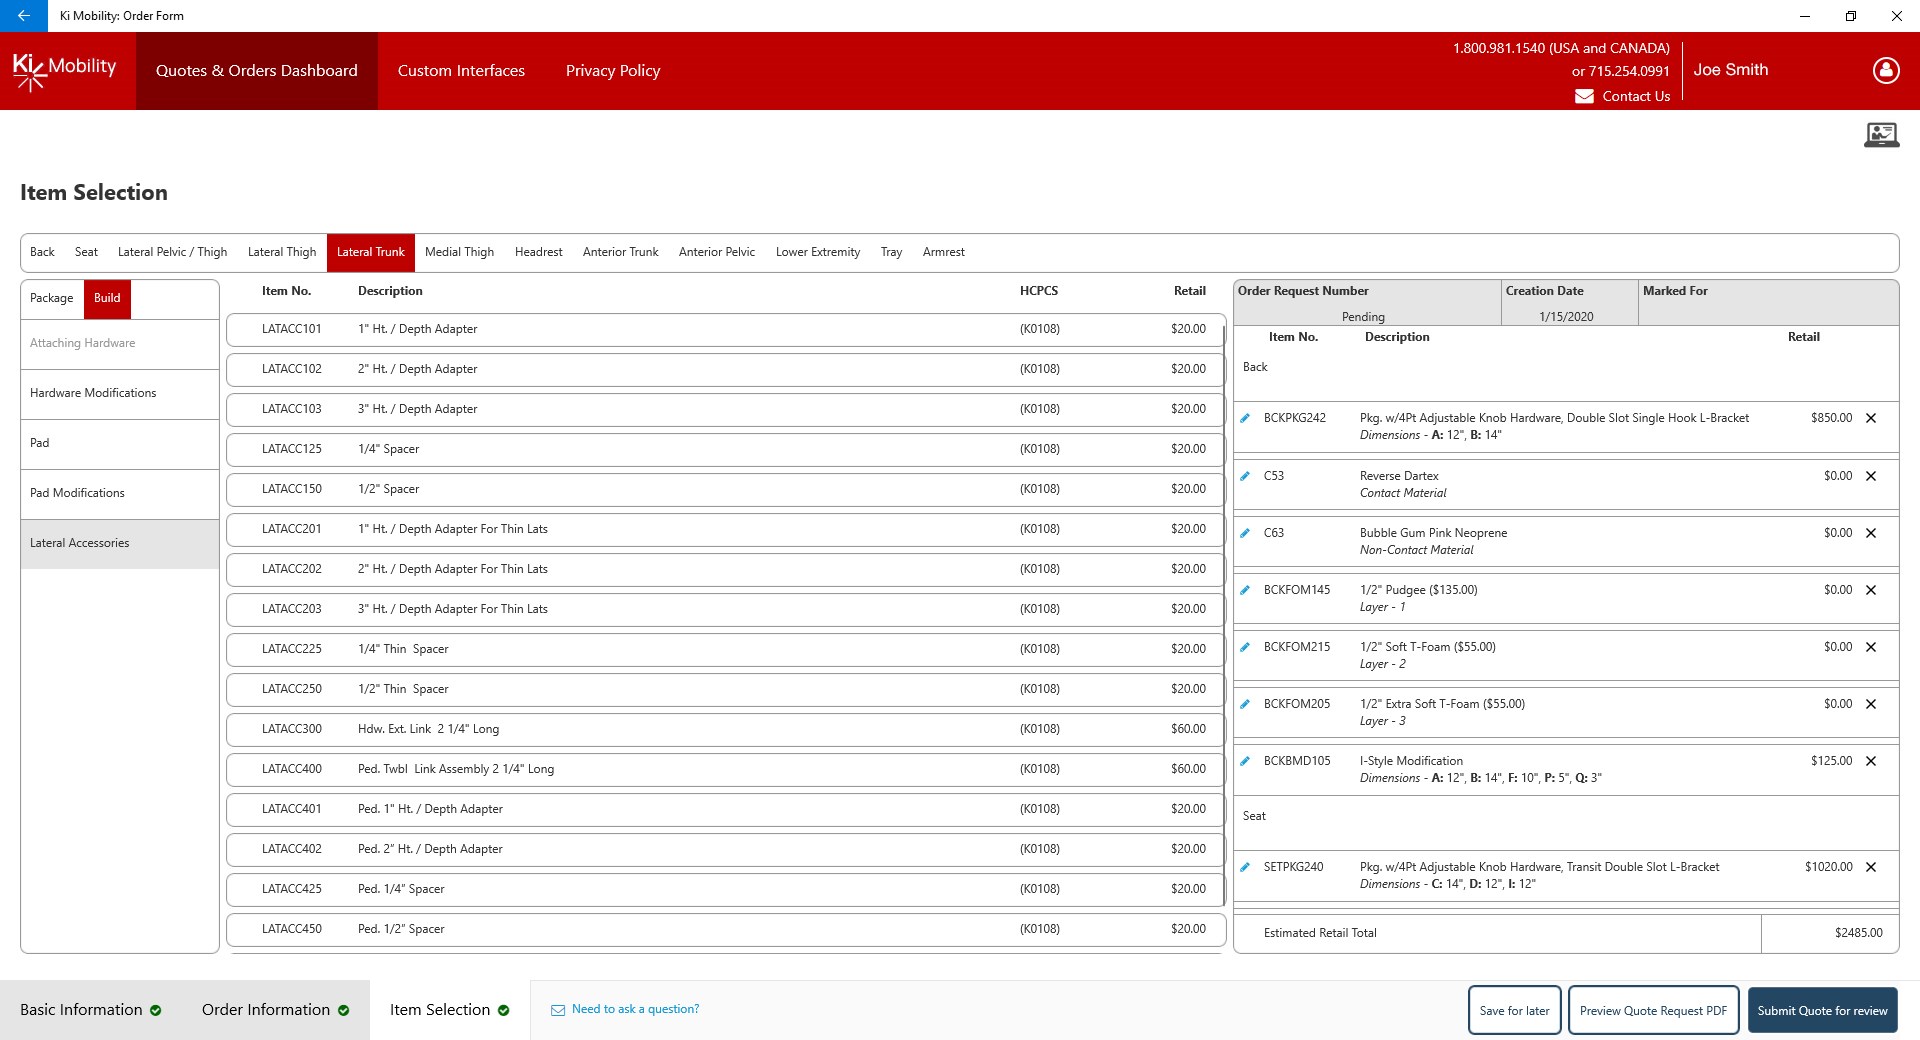The image size is (1920, 1040).
Task: Click the screen share icon below the header
Action: click(x=1882, y=134)
